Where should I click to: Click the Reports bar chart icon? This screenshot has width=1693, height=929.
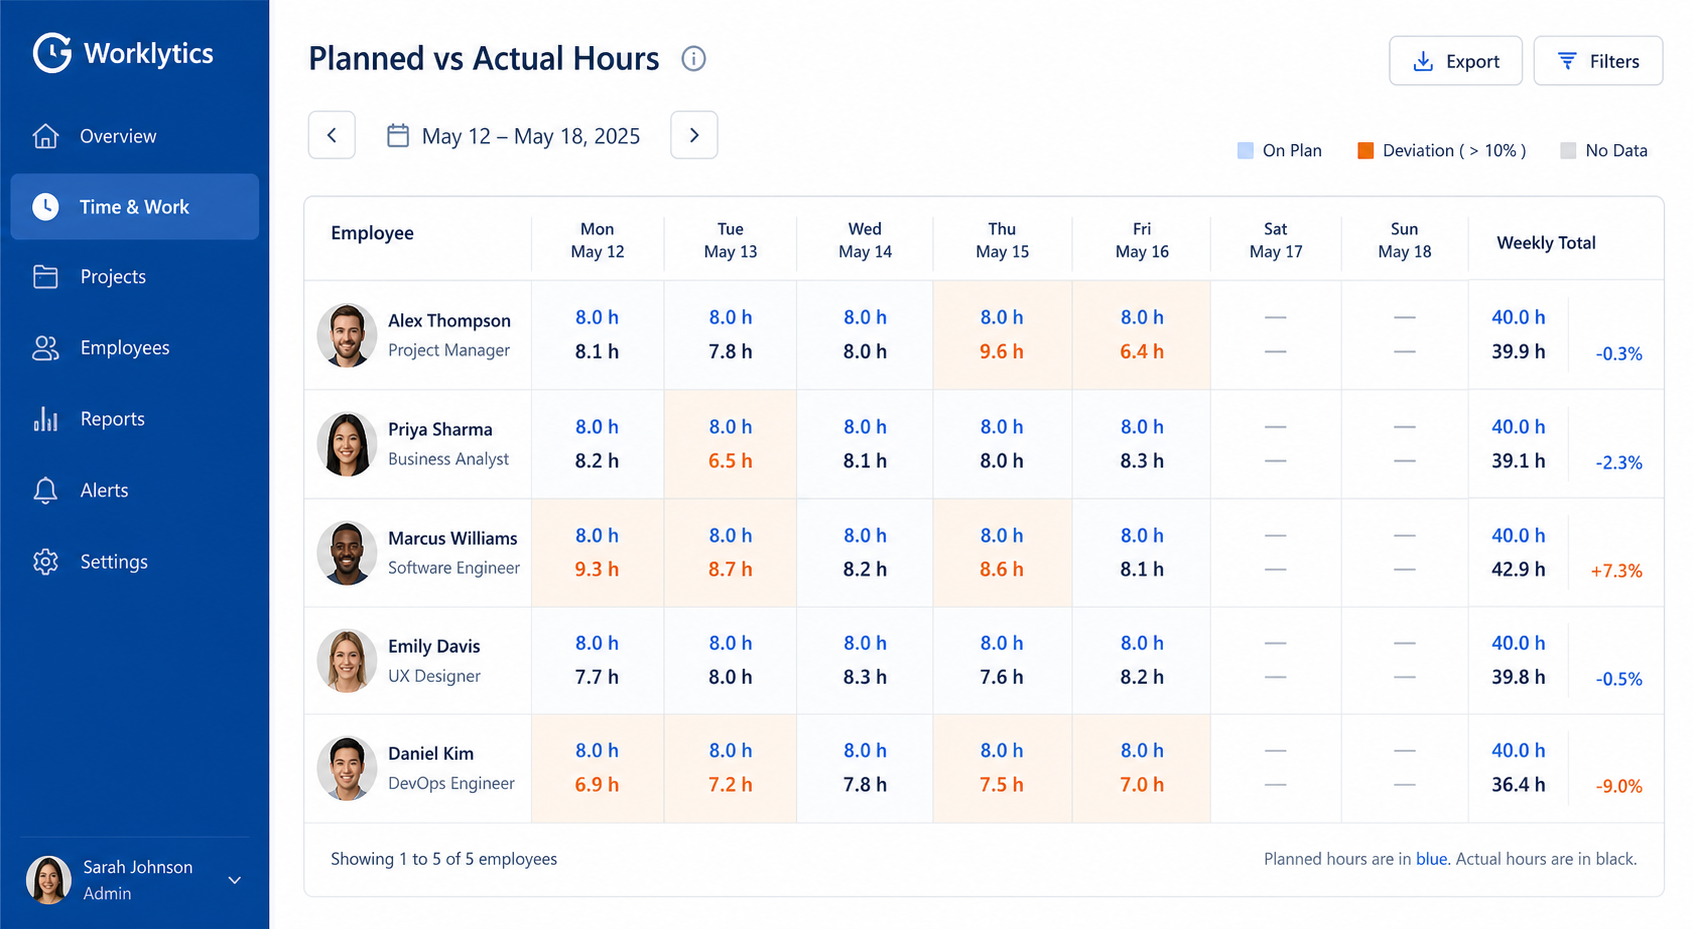coord(46,419)
